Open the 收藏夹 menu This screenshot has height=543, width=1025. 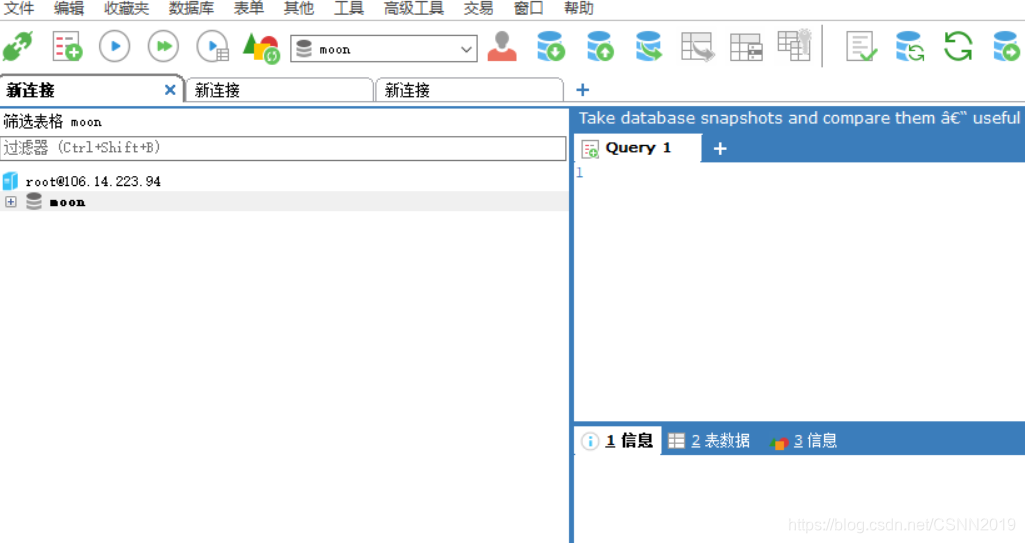[126, 8]
